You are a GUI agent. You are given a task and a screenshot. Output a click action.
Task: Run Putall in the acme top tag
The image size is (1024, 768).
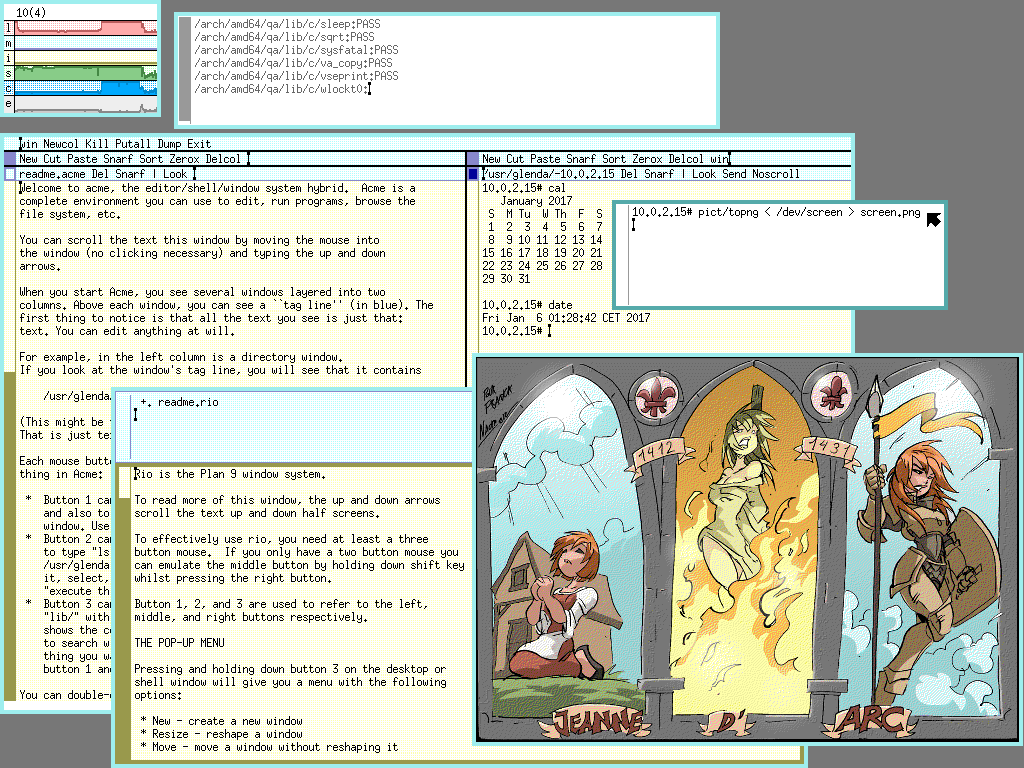[133, 144]
